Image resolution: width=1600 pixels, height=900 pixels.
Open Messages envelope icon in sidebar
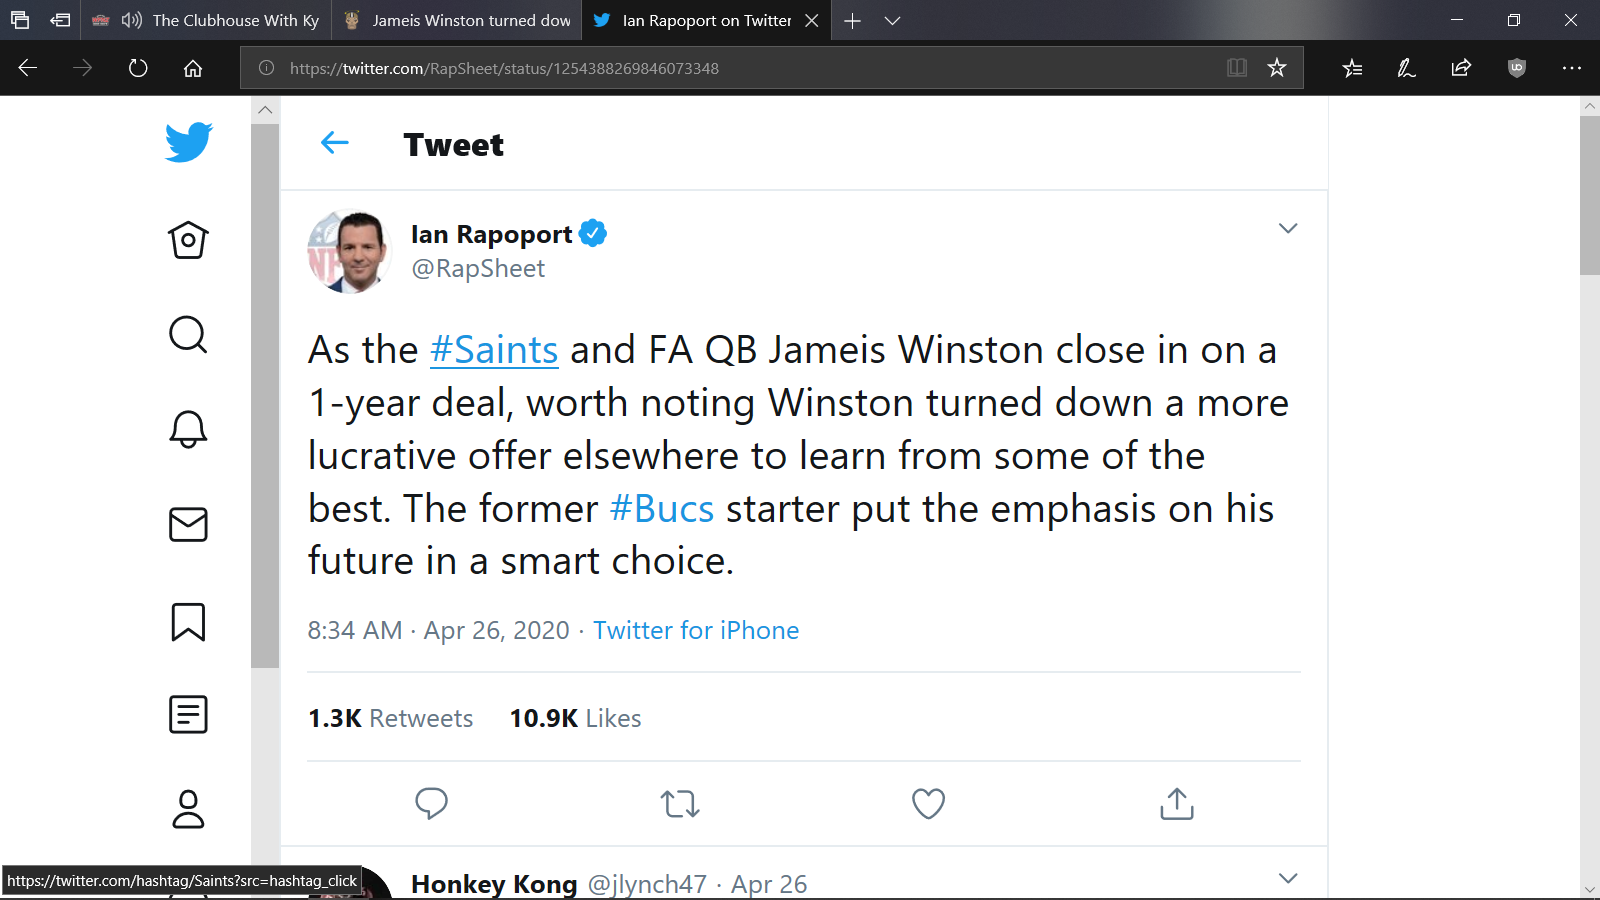[188, 524]
